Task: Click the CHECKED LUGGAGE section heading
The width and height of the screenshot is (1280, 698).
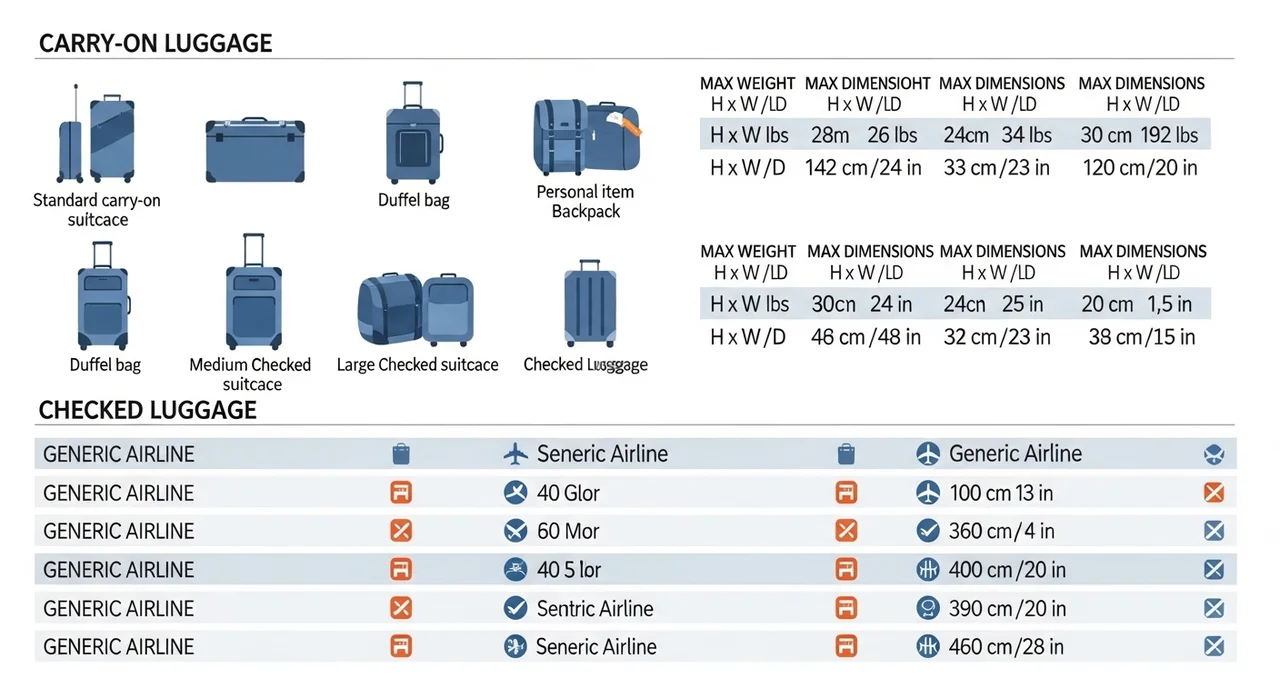Action: [147, 410]
